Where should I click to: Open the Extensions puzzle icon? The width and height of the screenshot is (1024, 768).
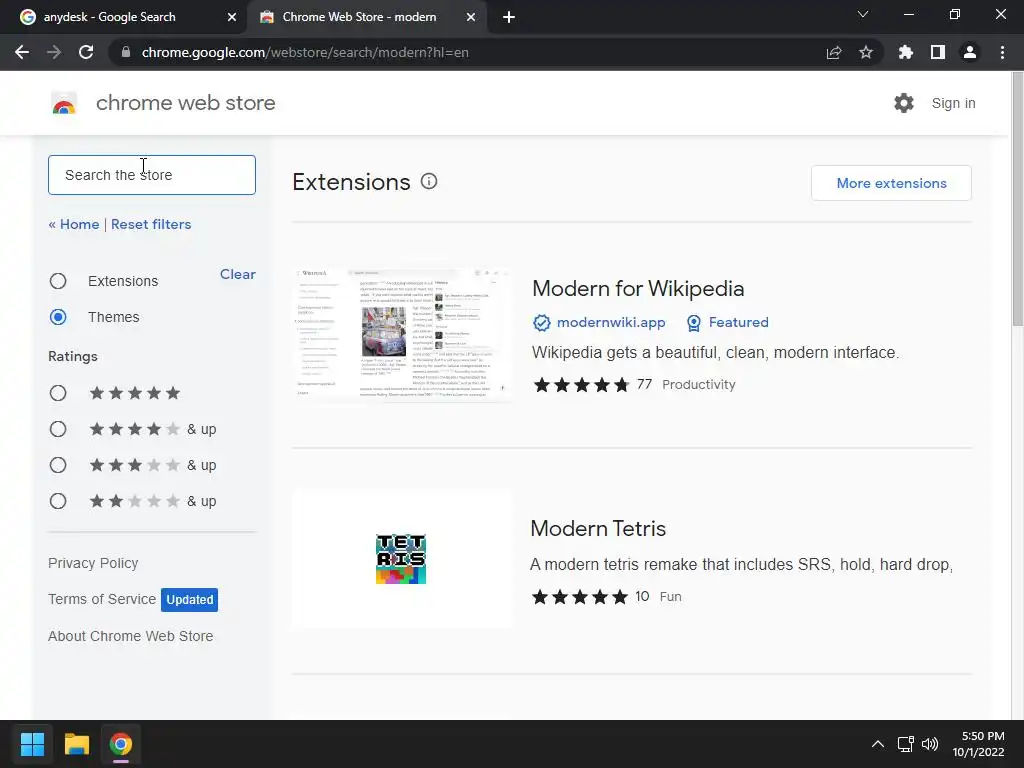coord(905,52)
